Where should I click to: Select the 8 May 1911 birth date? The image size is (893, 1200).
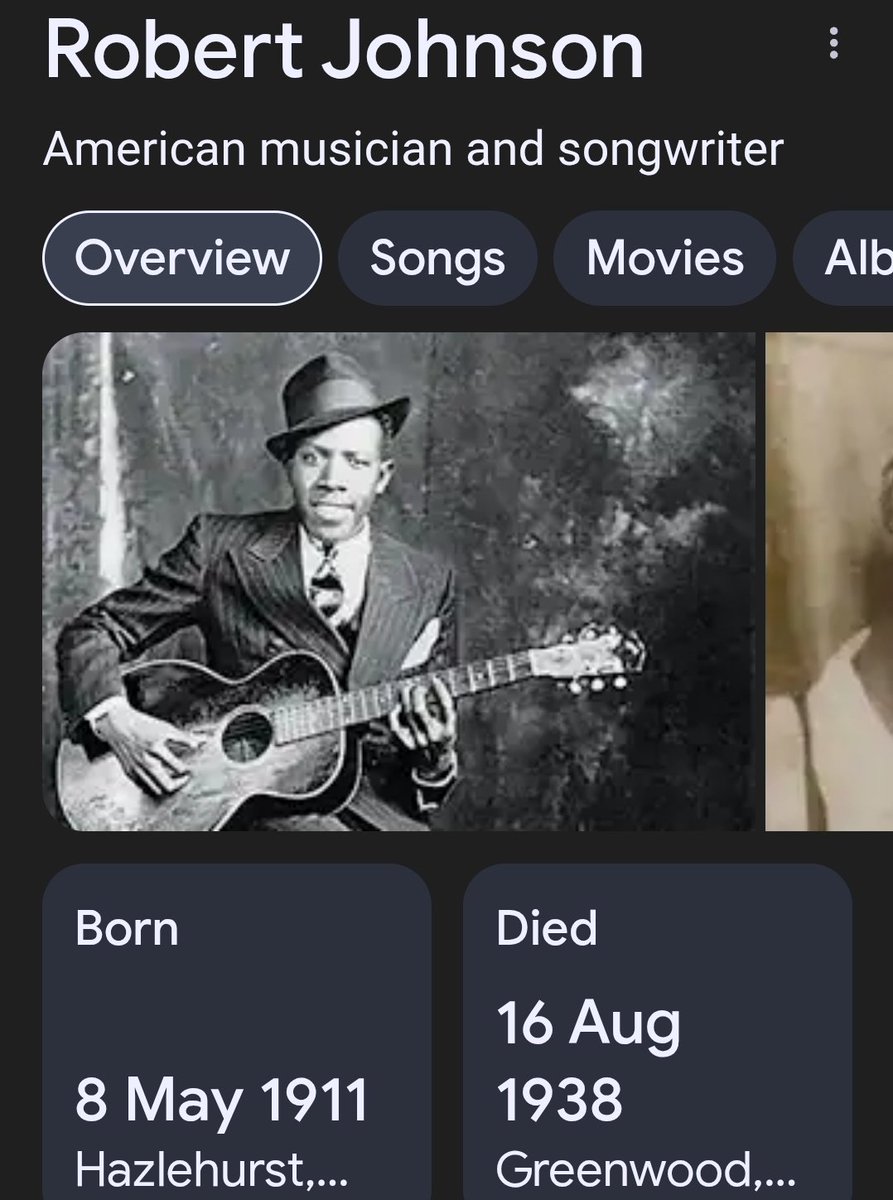coord(222,1100)
